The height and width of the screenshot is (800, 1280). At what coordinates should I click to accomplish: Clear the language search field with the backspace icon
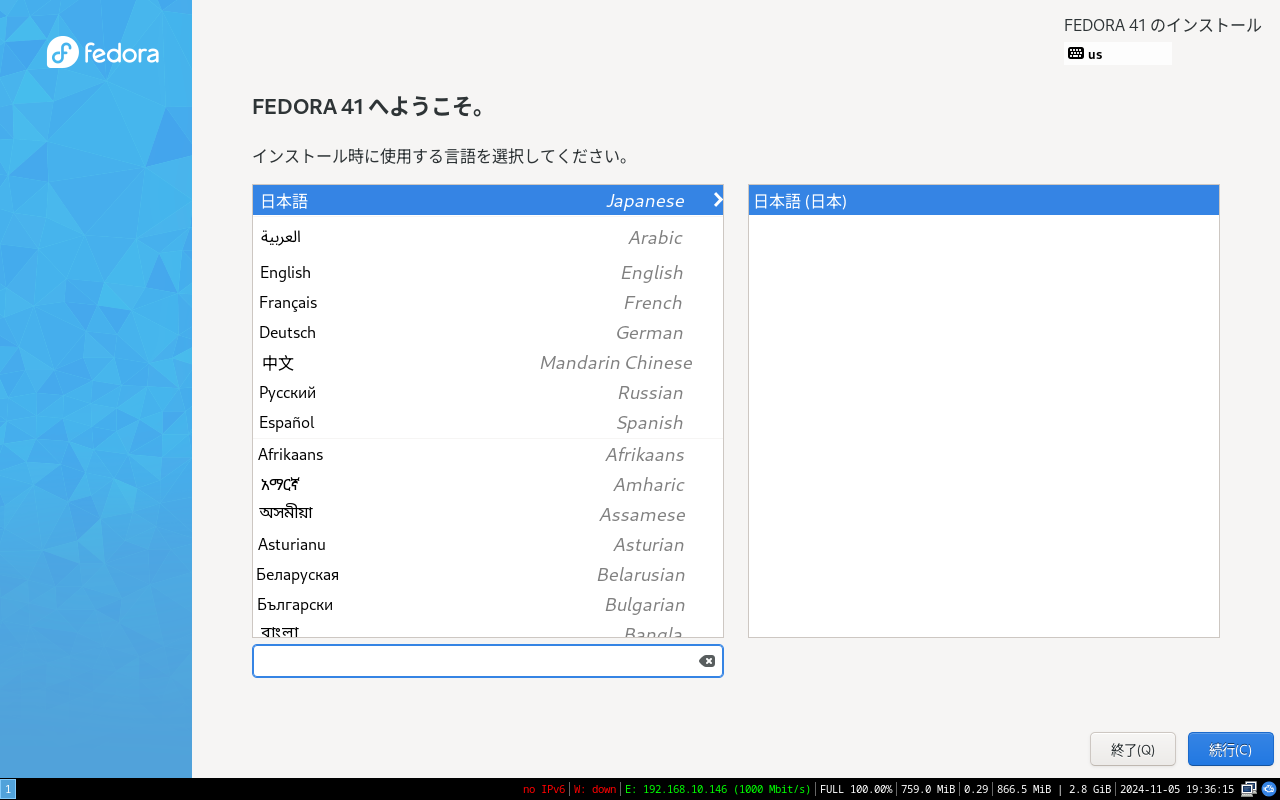click(706, 661)
